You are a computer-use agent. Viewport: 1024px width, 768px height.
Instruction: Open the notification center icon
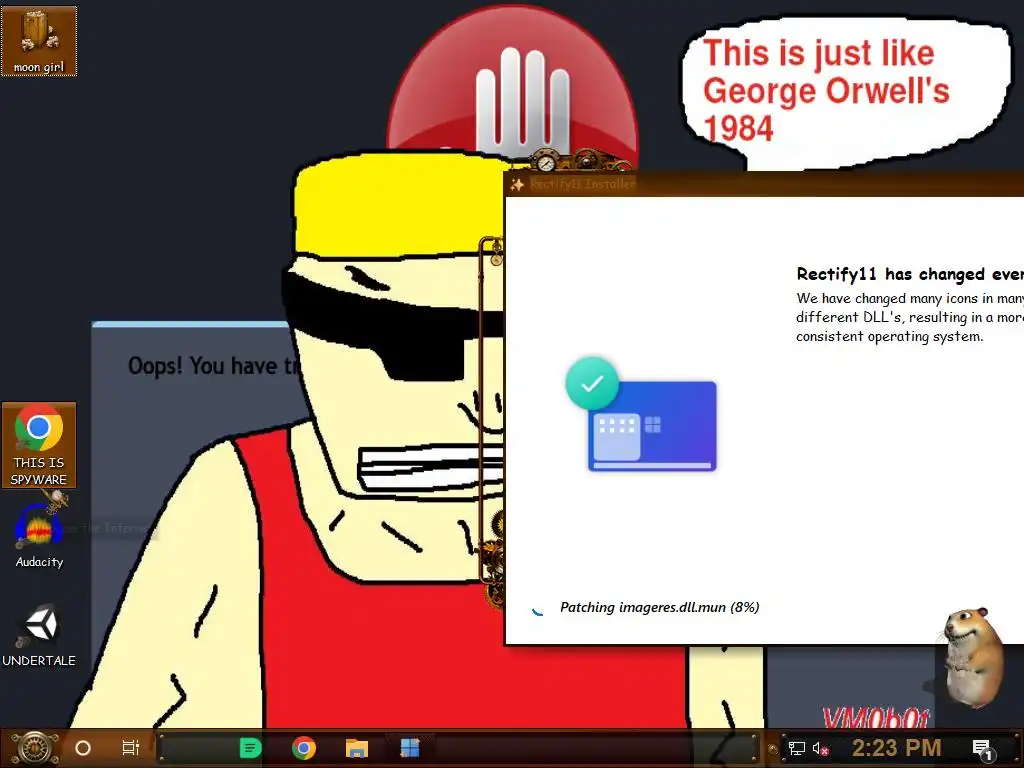pos(983,749)
